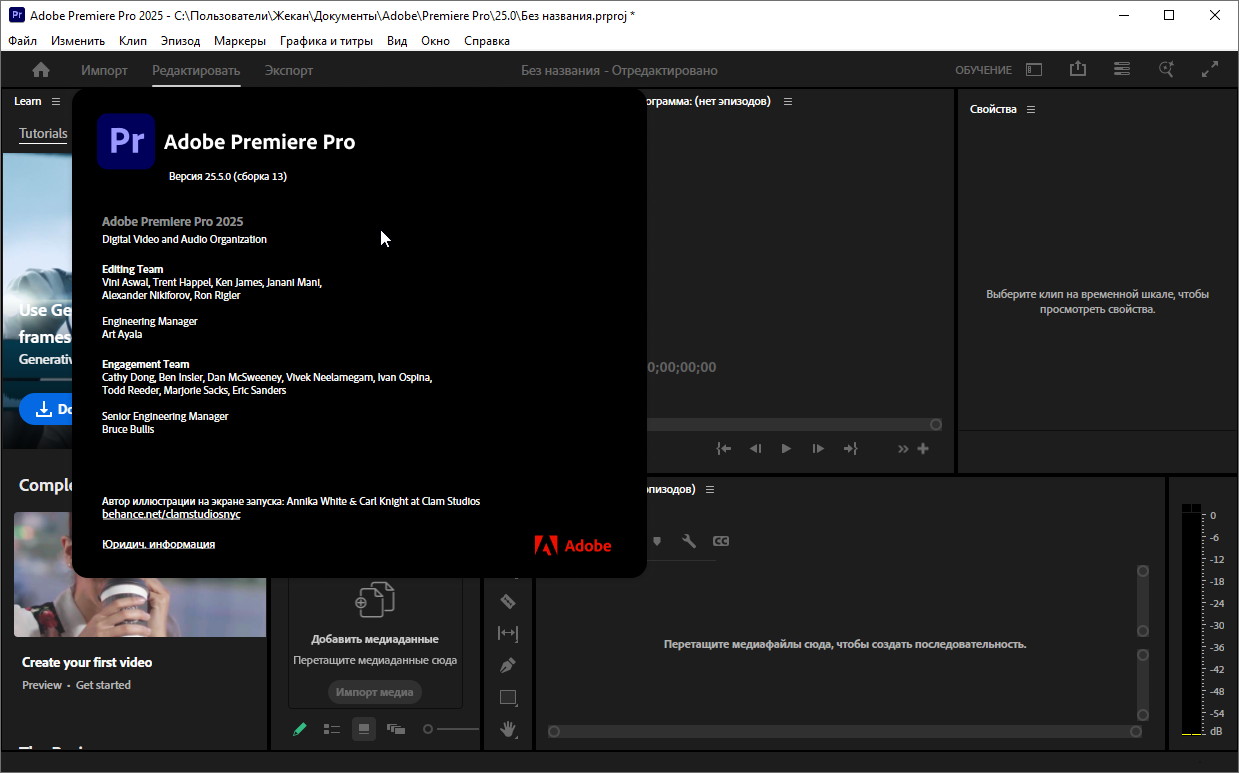The width and height of the screenshot is (1239, 773).
Task: Click the Pr logo in About dialog
Action: click(126, 141)
